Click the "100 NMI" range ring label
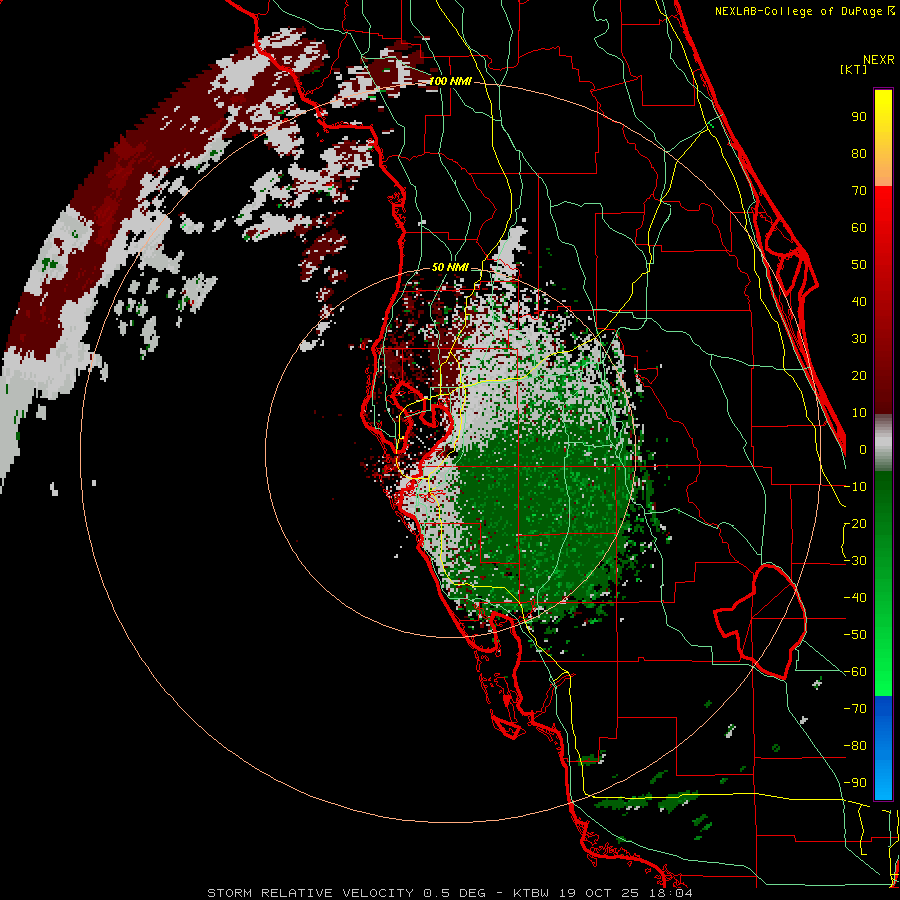This screenshot has height=900, width=900. [451, 82]
